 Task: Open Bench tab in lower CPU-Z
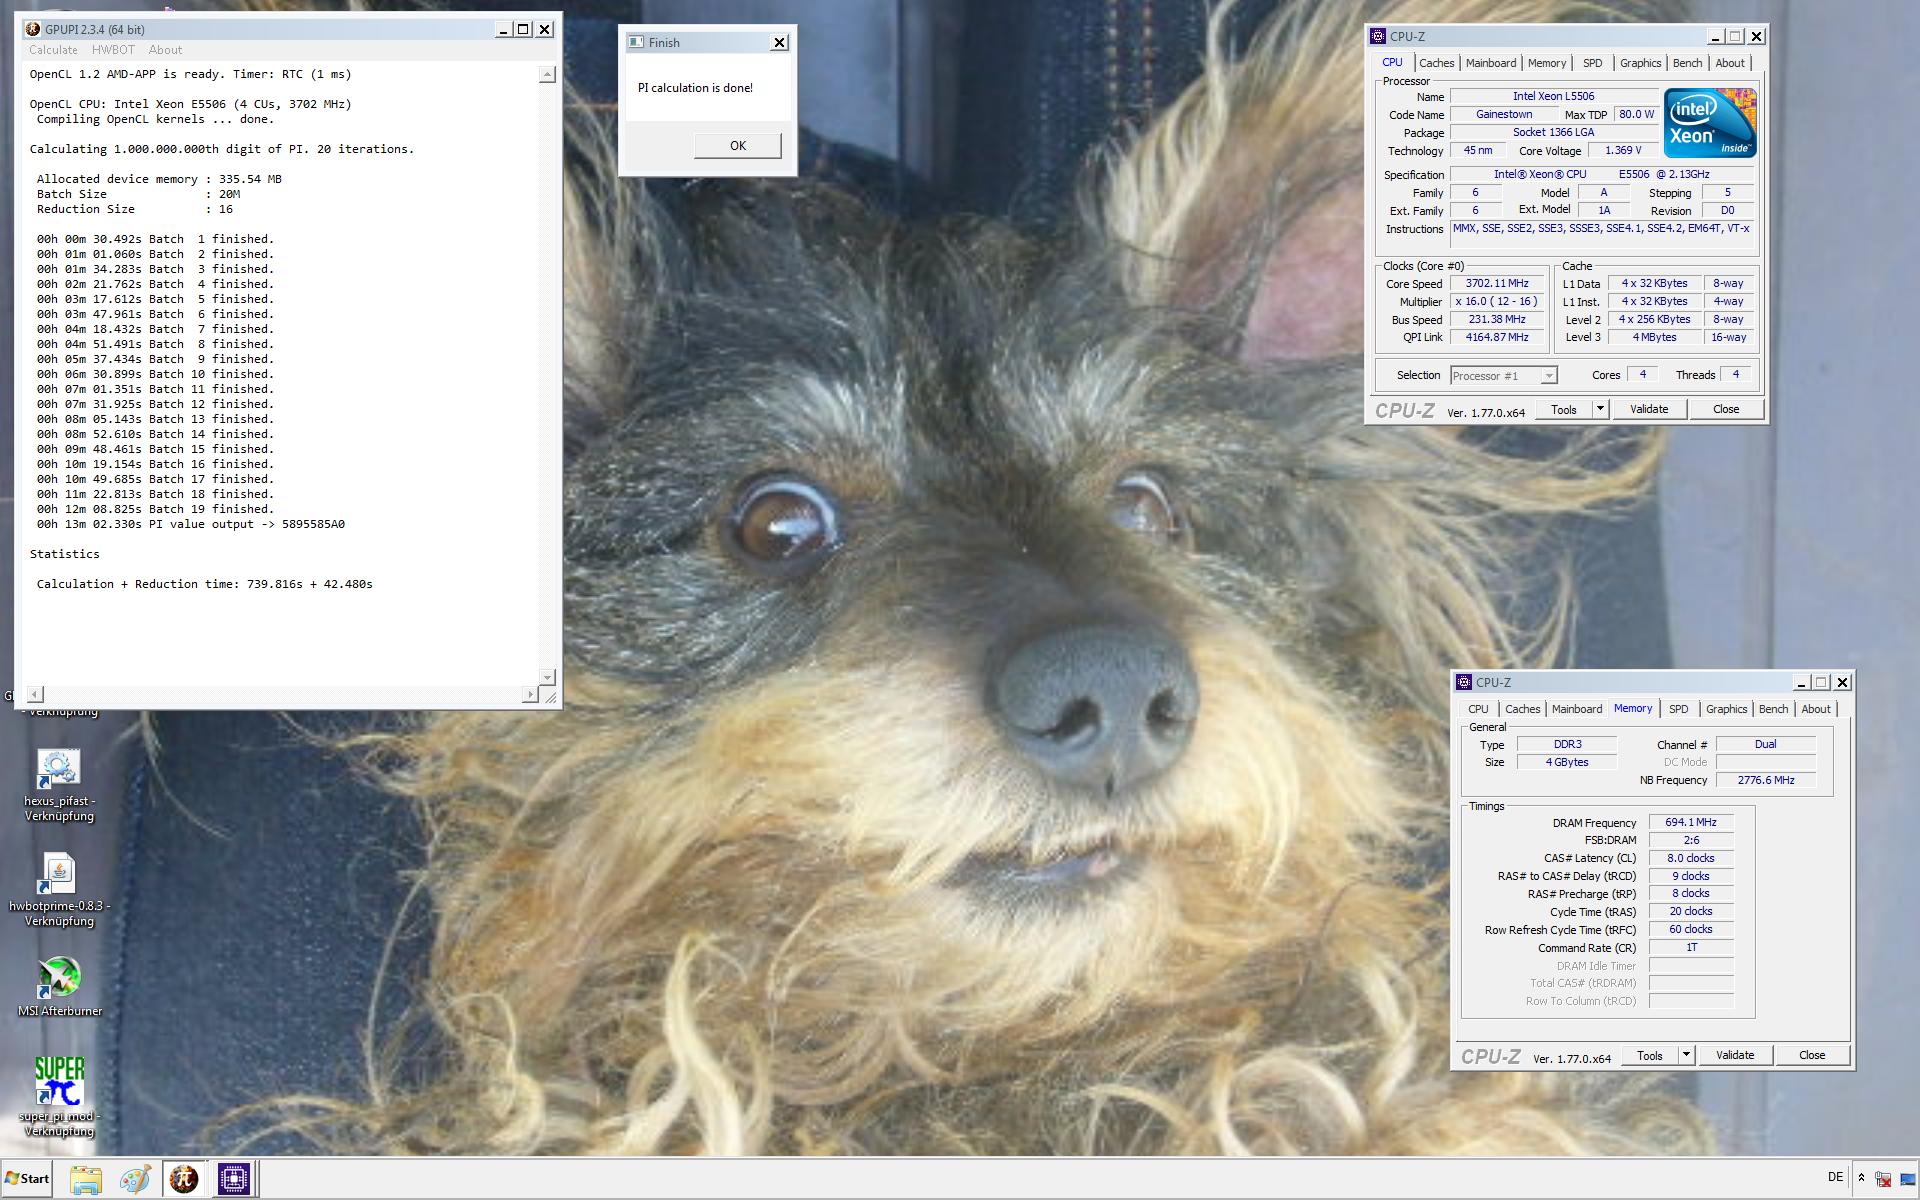(1773, 709)
